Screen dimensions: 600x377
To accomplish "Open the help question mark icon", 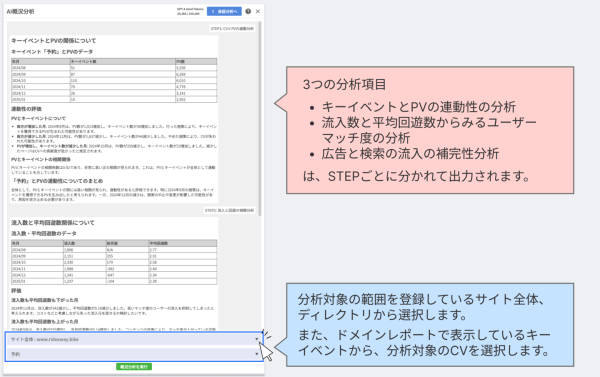I will pos(248,11).
